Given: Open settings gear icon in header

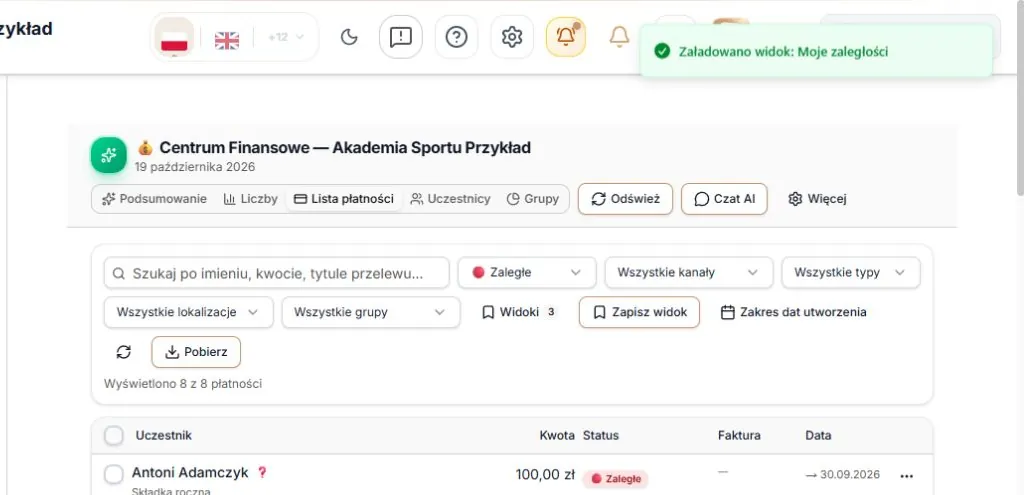Looking at the screenshot, I should 512,37.
